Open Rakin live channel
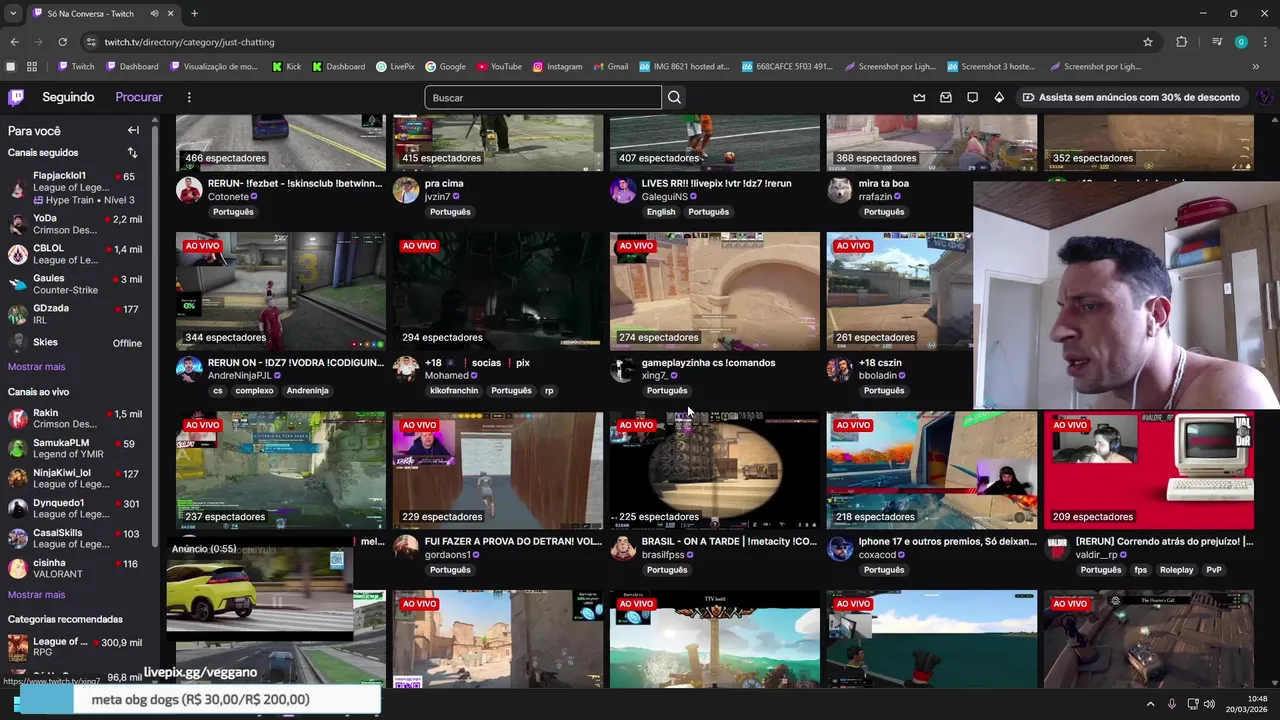Image resolution: width=1280 pixels, height=720 pixels. pos(76,418)
